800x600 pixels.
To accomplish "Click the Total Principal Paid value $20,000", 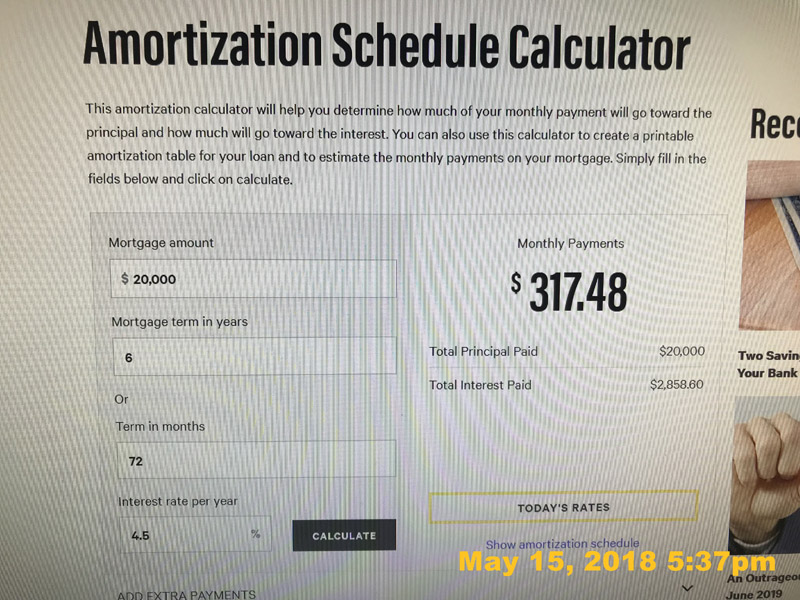I will (682, 351).
